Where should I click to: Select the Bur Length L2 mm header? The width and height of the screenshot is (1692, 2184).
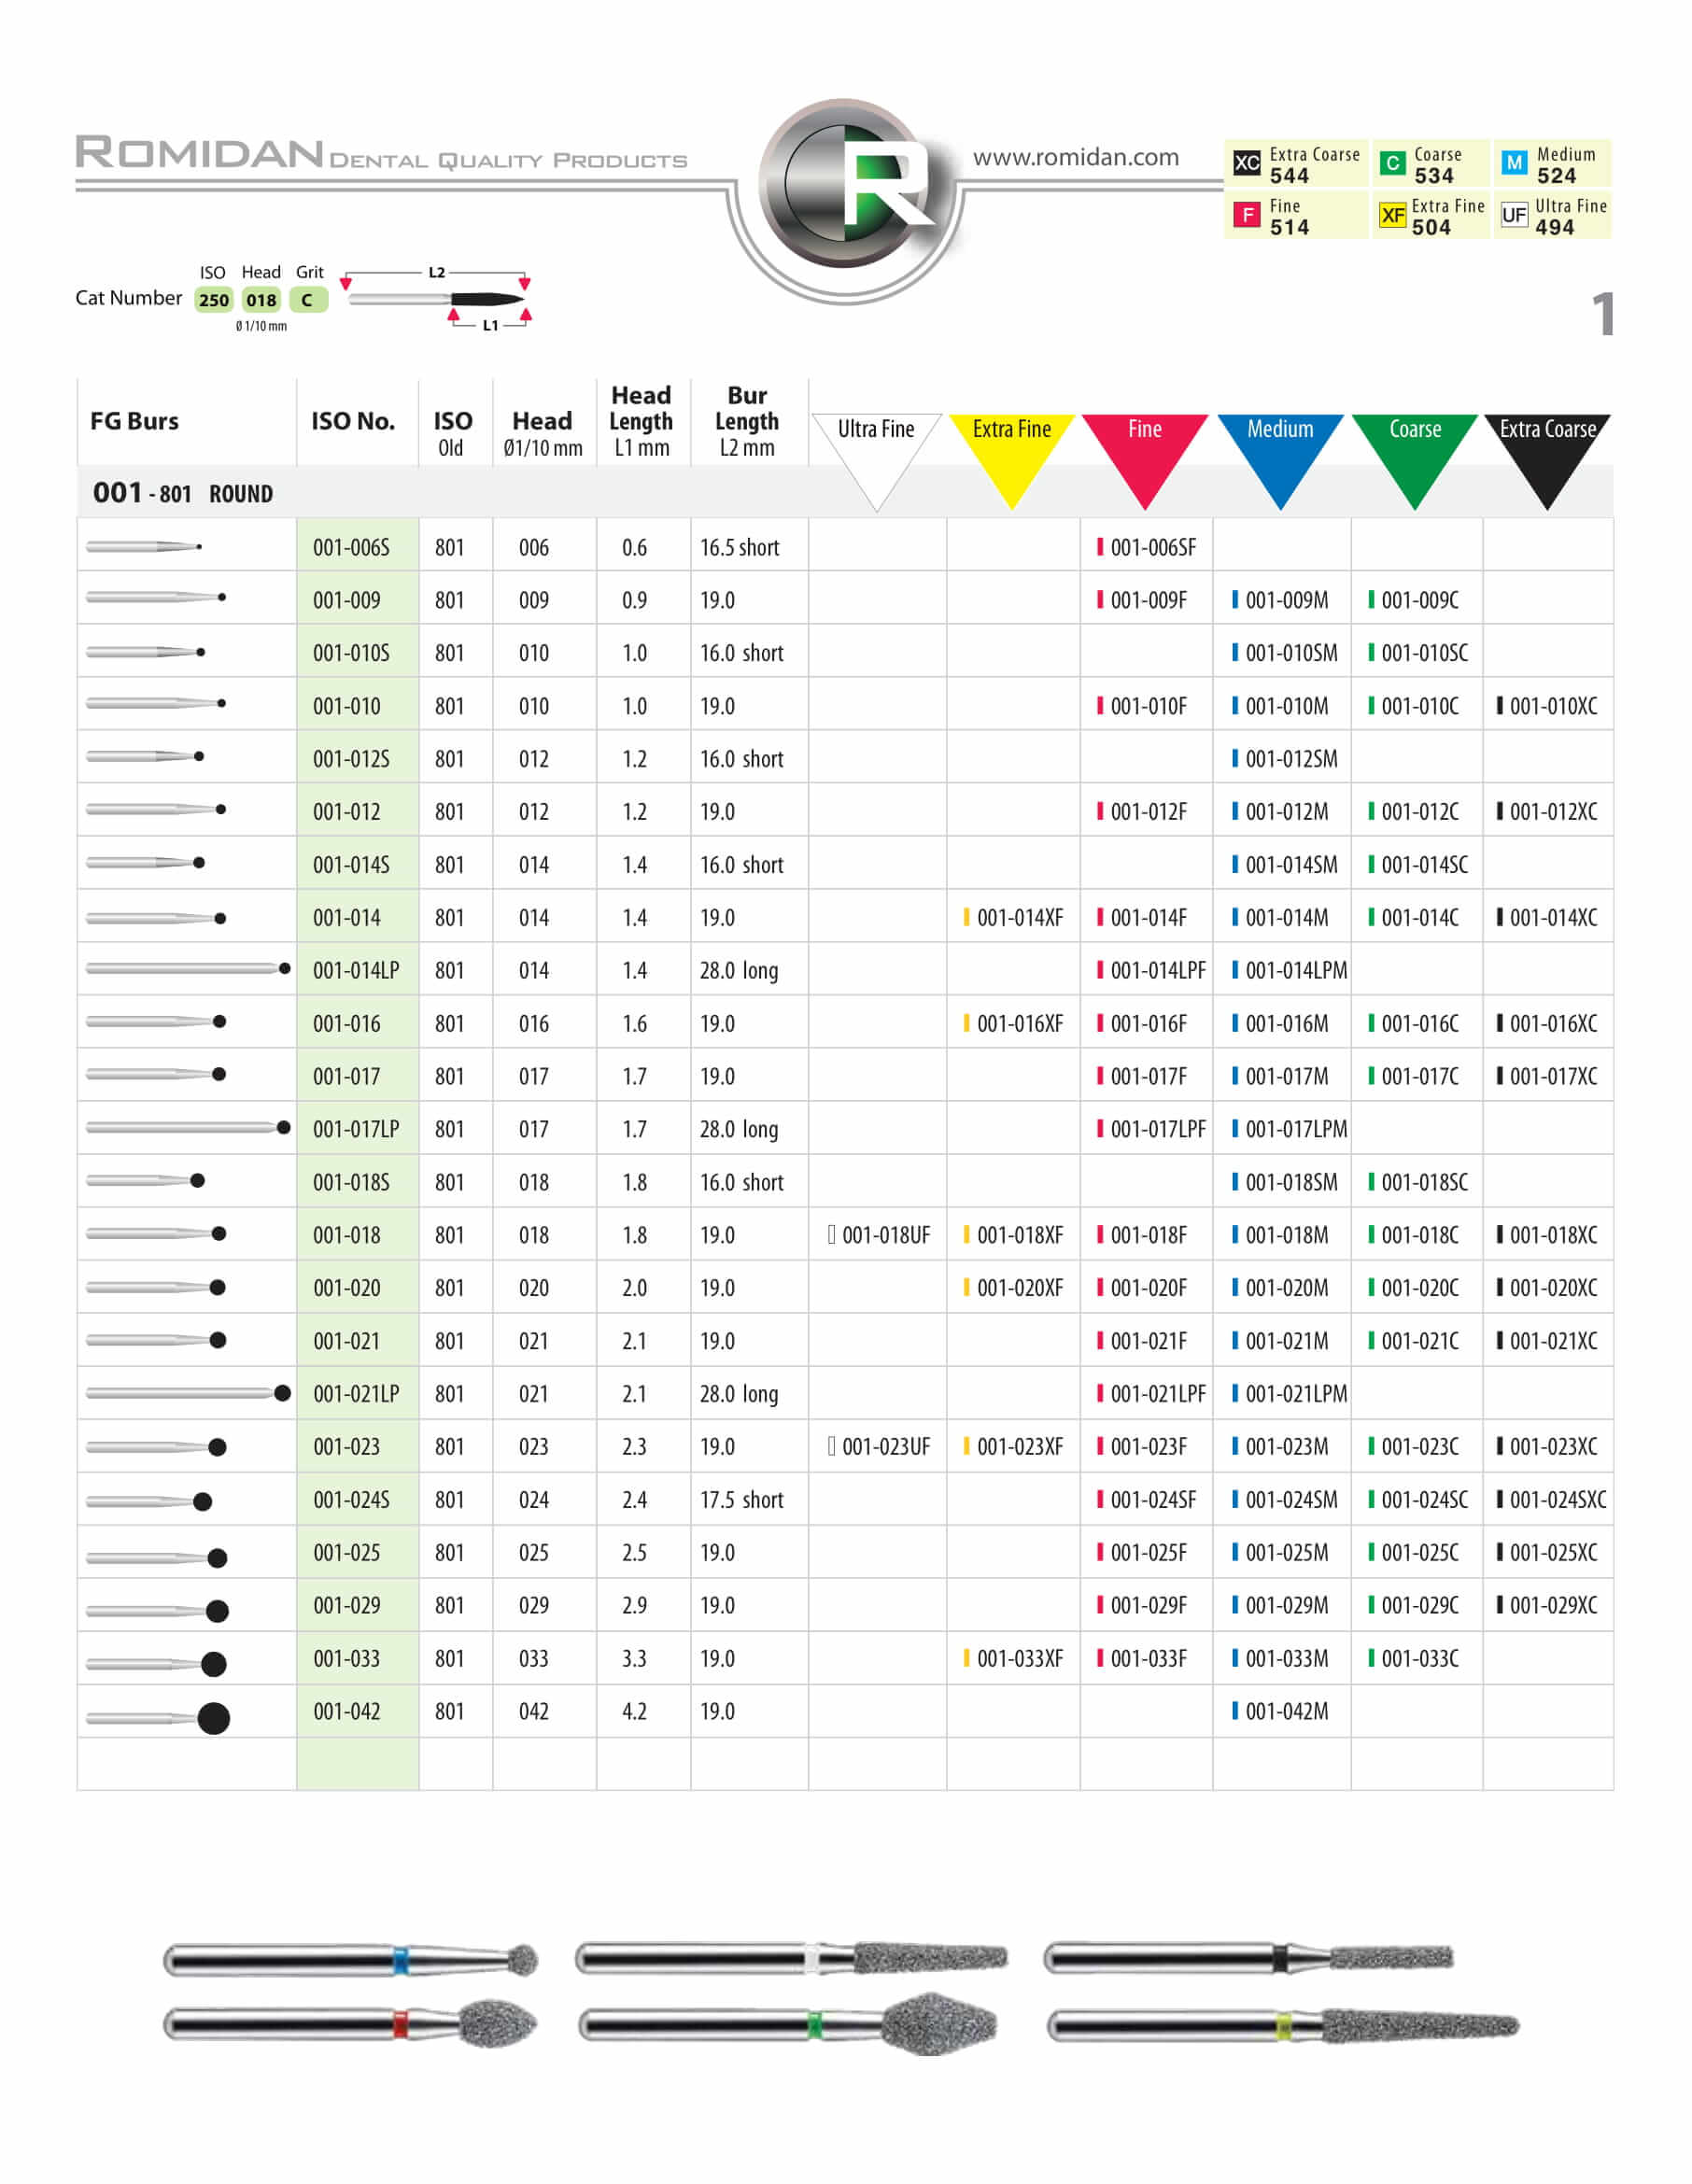tap(747, 421)
